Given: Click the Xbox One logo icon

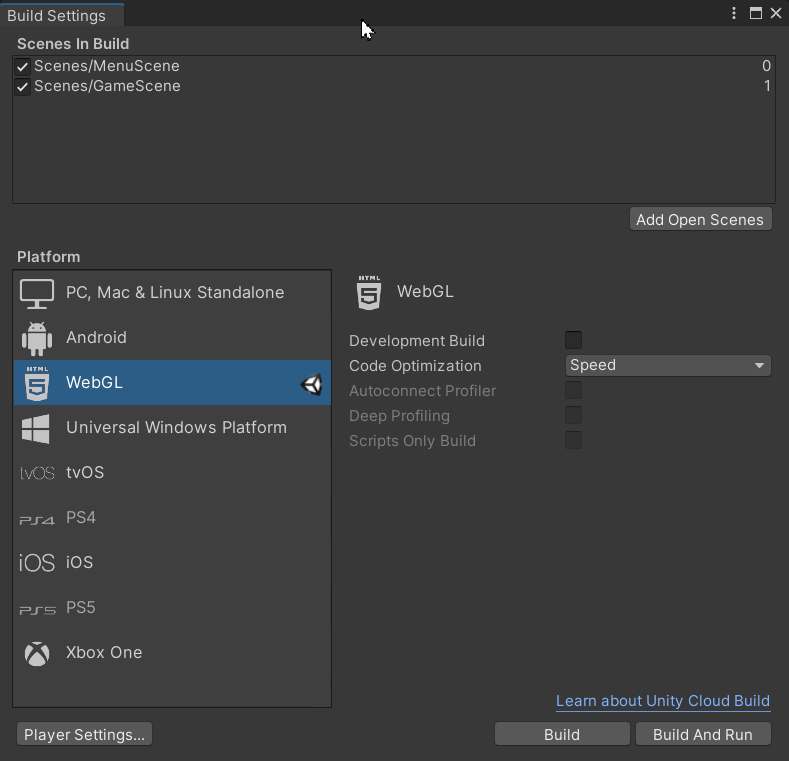Looking at the screenshot, I should (37, 653).
